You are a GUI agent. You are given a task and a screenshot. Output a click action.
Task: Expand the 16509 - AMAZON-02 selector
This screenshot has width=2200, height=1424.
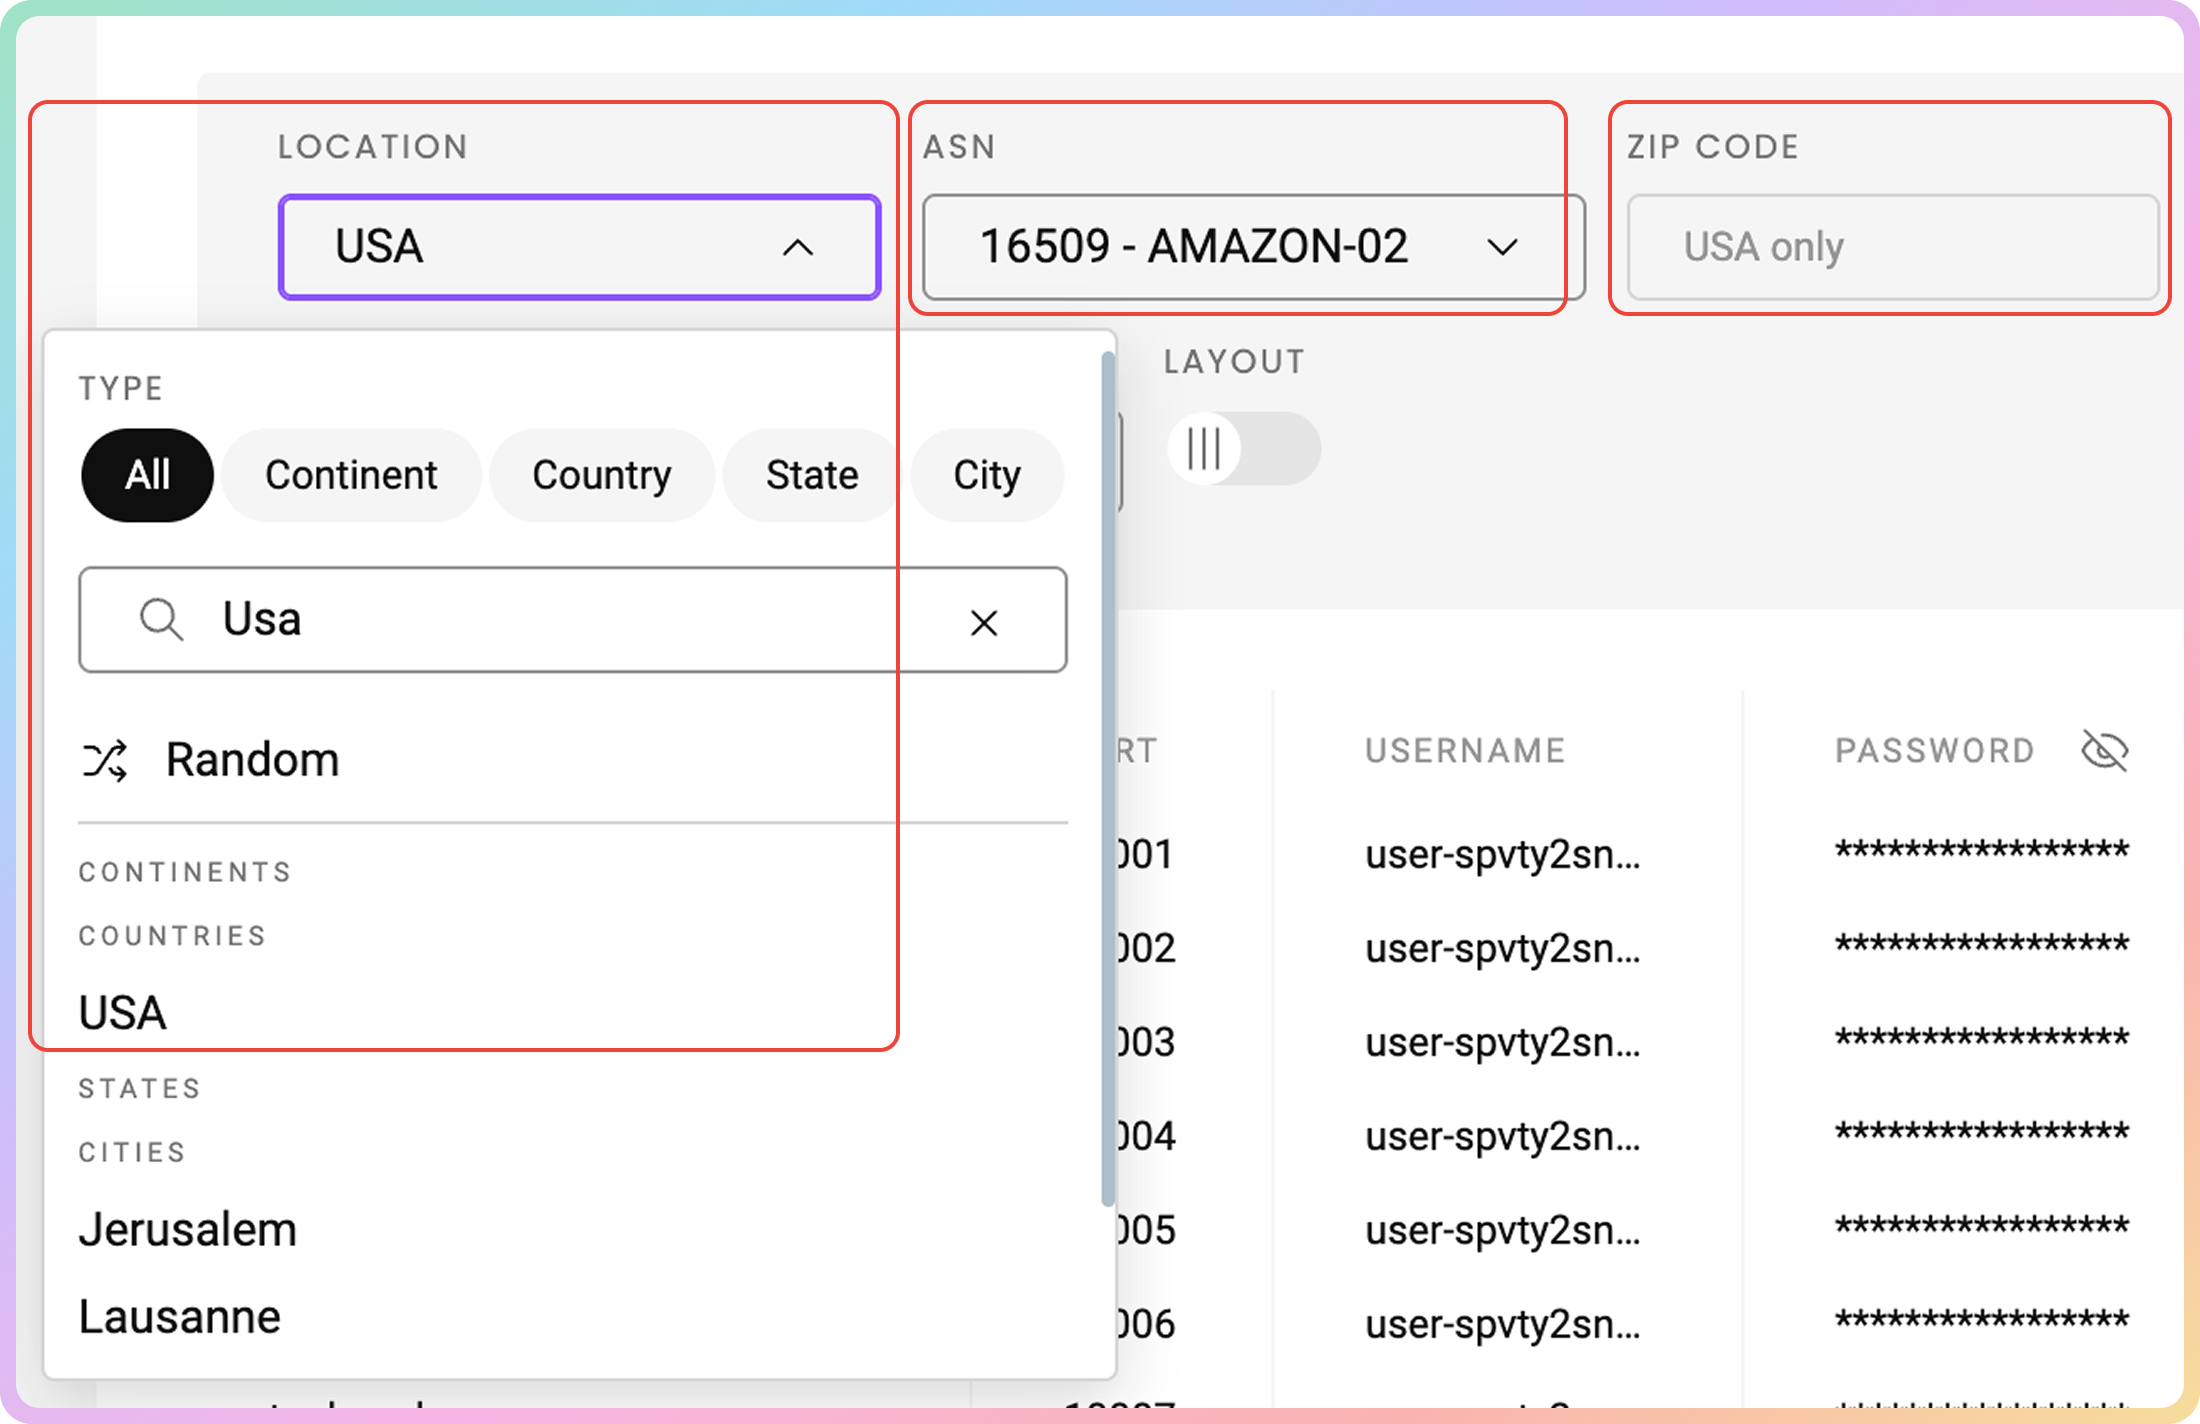1194,247
